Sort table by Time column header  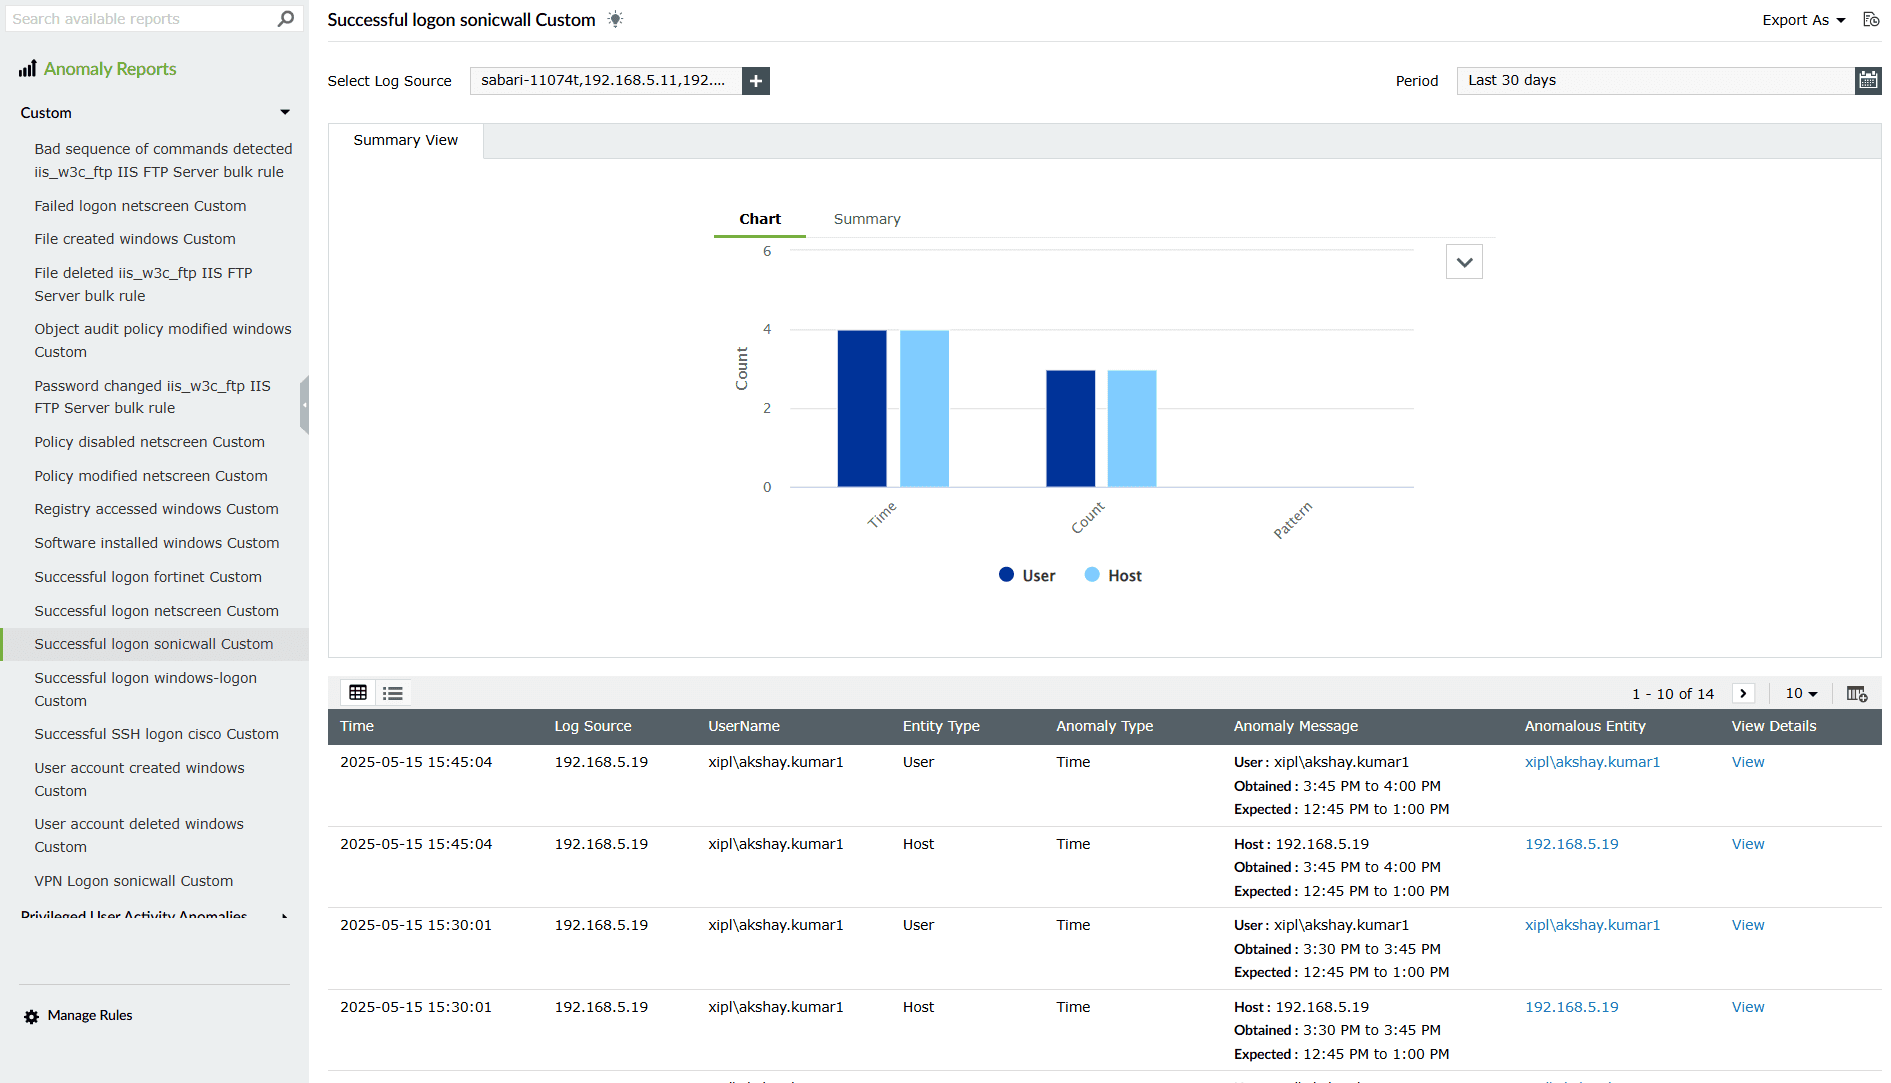pos(357,726)
